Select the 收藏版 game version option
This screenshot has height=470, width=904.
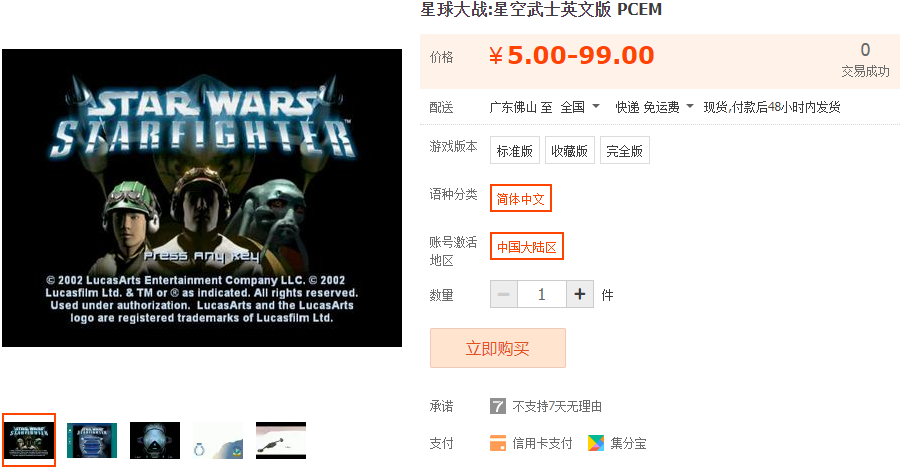(x=570, y=151)
